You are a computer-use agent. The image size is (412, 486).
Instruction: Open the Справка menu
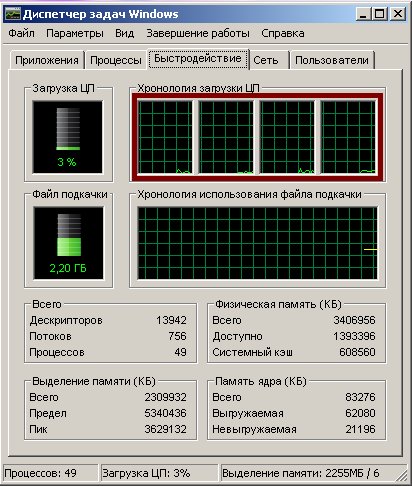pyautogui.click(x=283, y=33)
